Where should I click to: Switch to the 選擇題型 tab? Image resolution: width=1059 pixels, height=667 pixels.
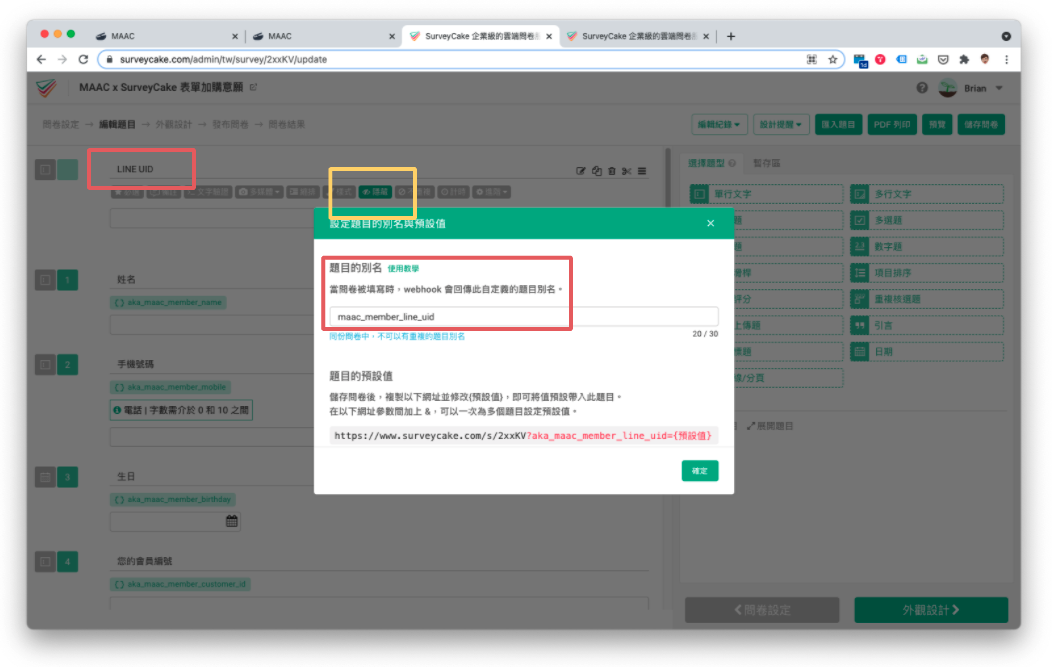712,163
